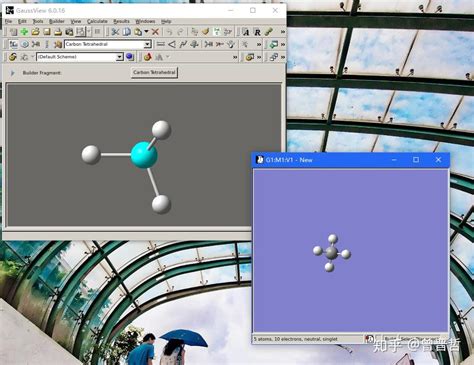Select the modify dihedral tool icon
474x365 pixels.
(183, 44)
